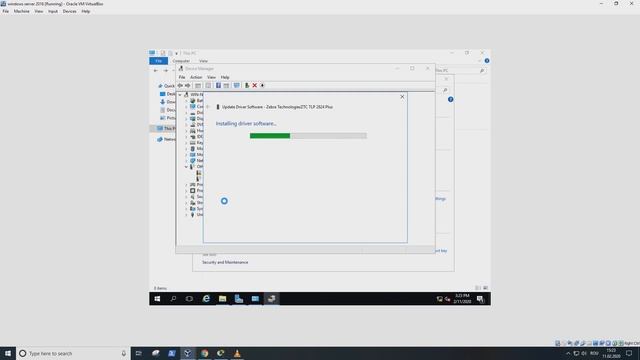Open File tab in This PC window
640x360 pixels.
click(158, 61)
